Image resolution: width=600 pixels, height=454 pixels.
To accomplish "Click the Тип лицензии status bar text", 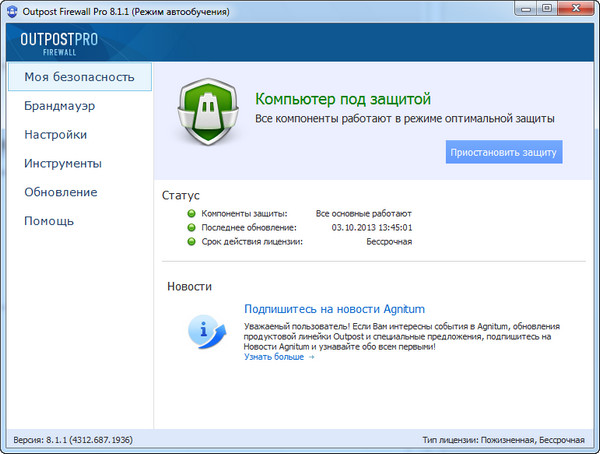I will (x=503, y=440).
